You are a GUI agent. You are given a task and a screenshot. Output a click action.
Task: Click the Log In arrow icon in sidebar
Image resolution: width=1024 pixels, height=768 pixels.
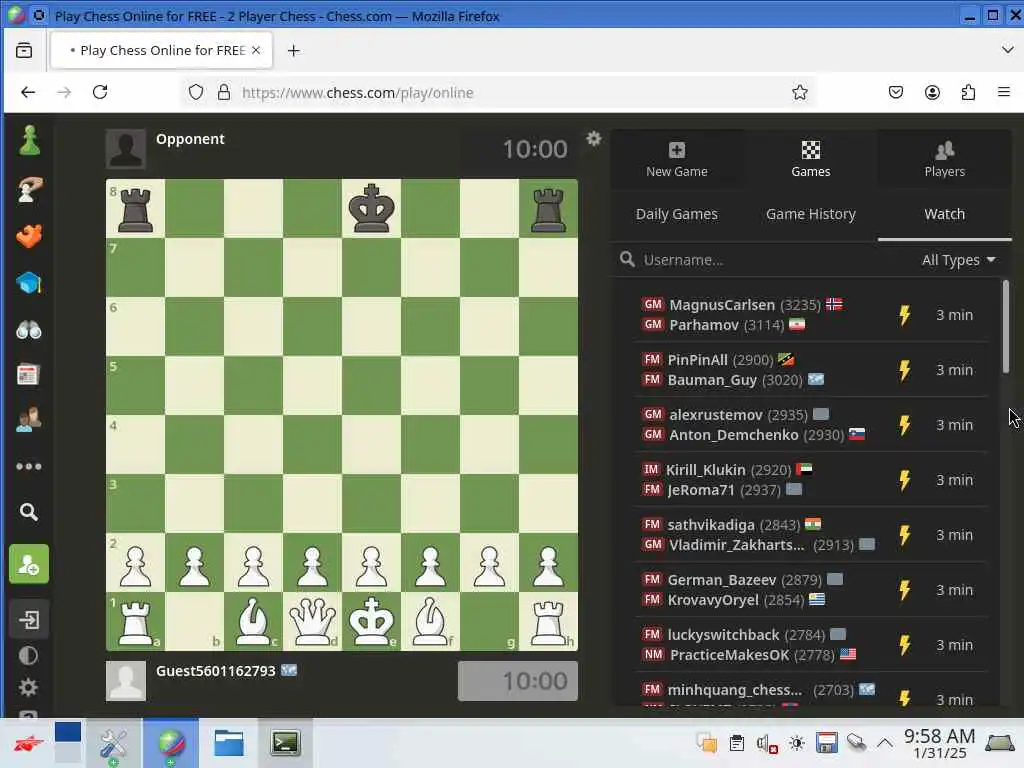click(x=29, y=619)
